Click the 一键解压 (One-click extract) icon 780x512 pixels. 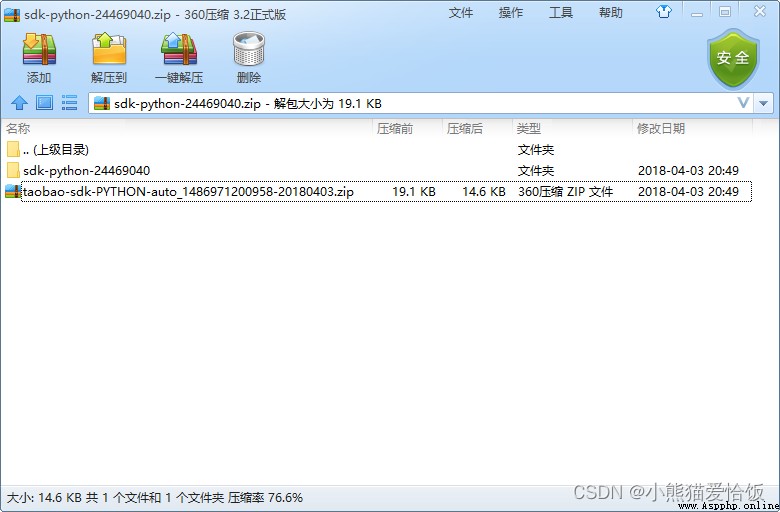tap(179, 49)
